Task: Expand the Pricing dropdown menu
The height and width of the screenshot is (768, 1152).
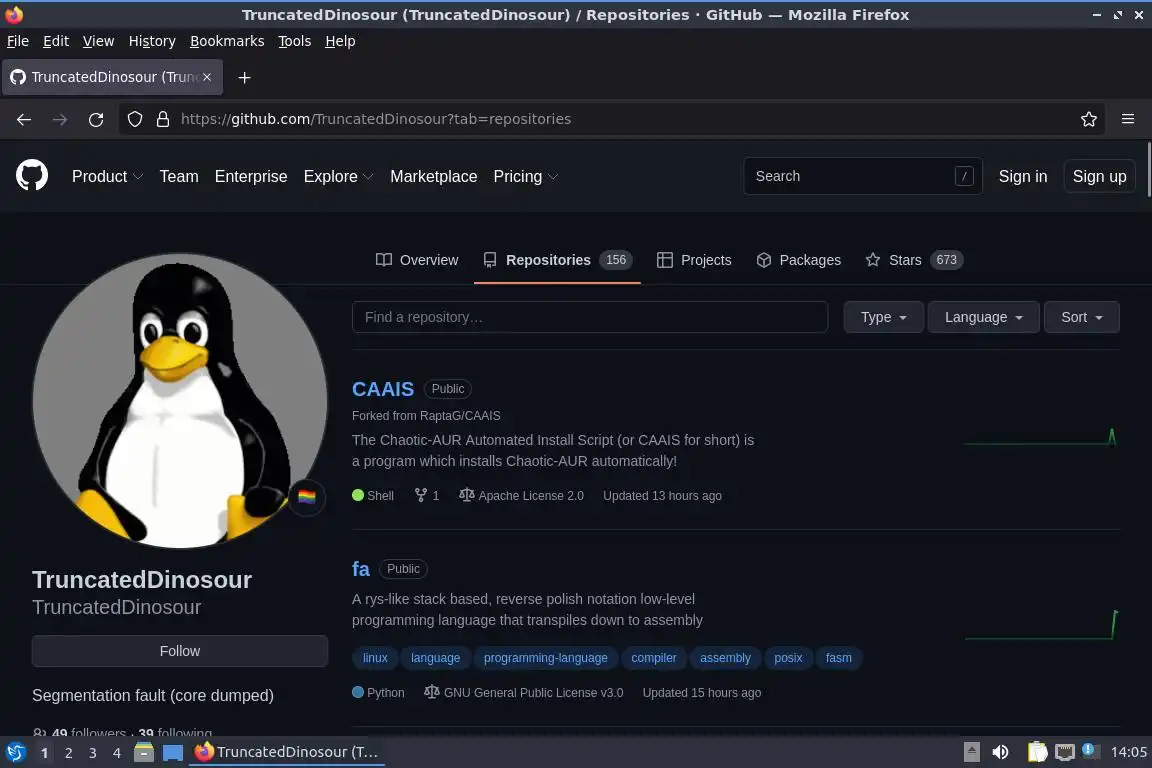Action: 525,176
